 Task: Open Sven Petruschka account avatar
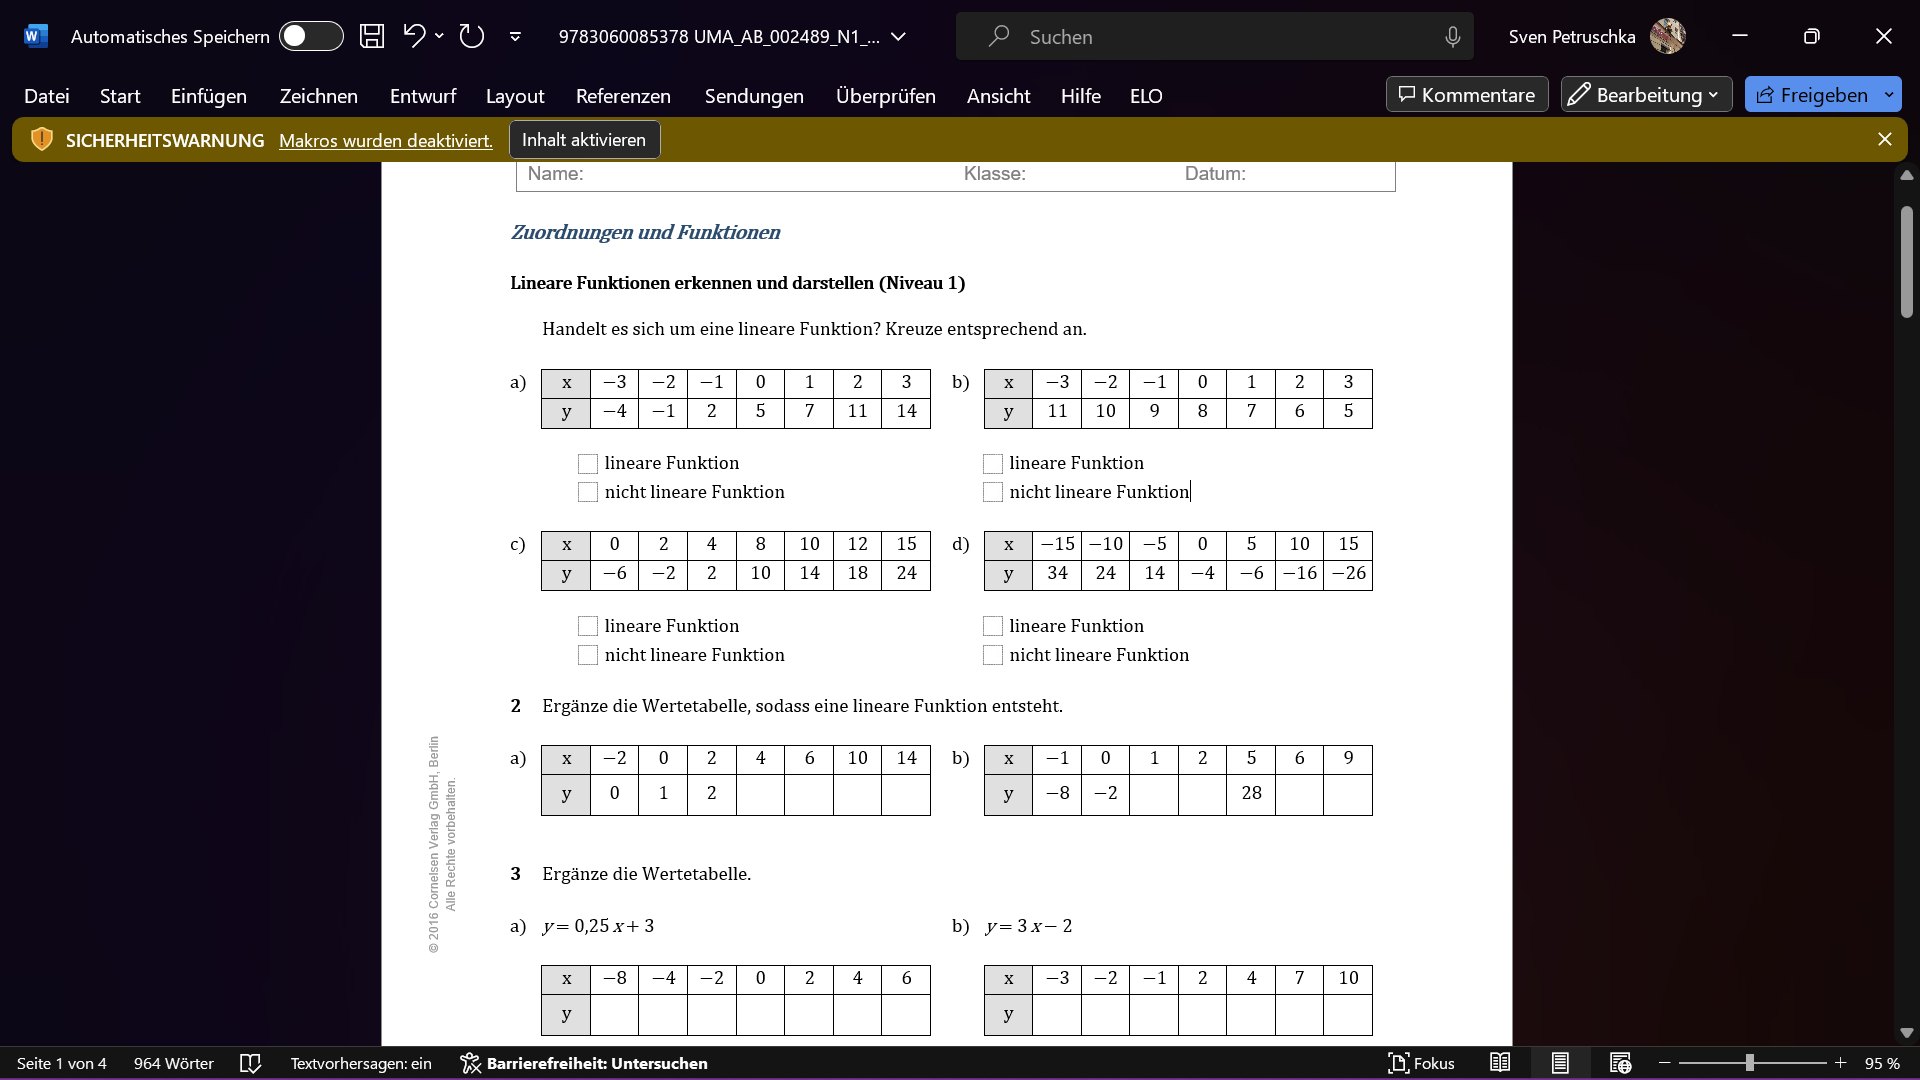point(1667,36)
